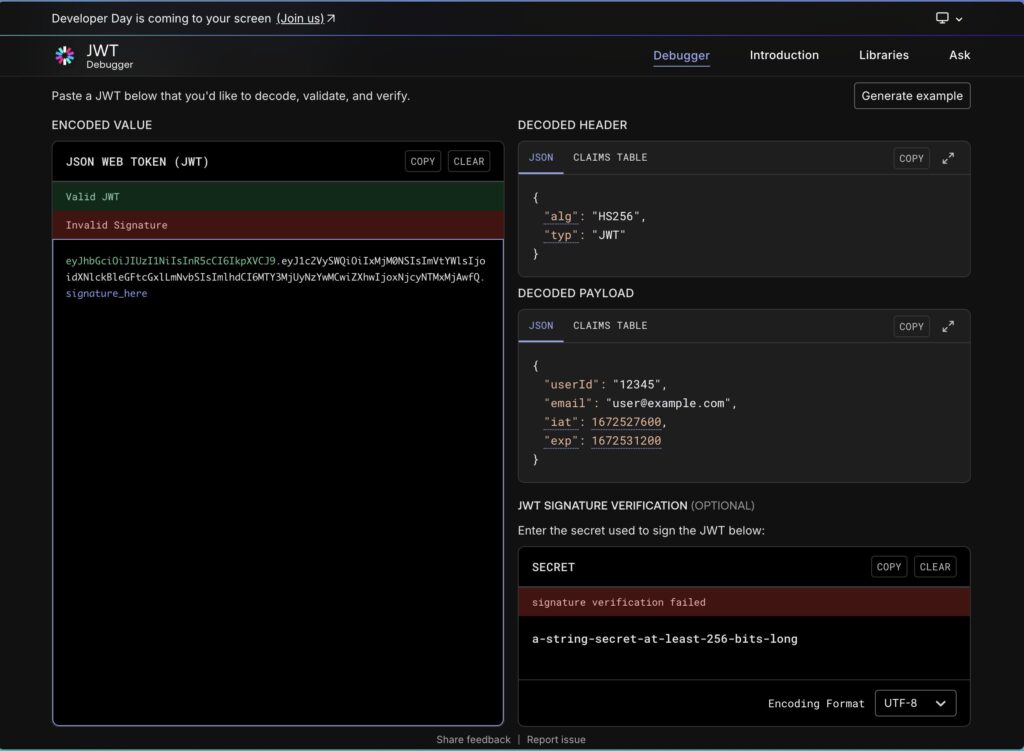Clear the encoded JWT token
1024x751 pixels.
469,161
